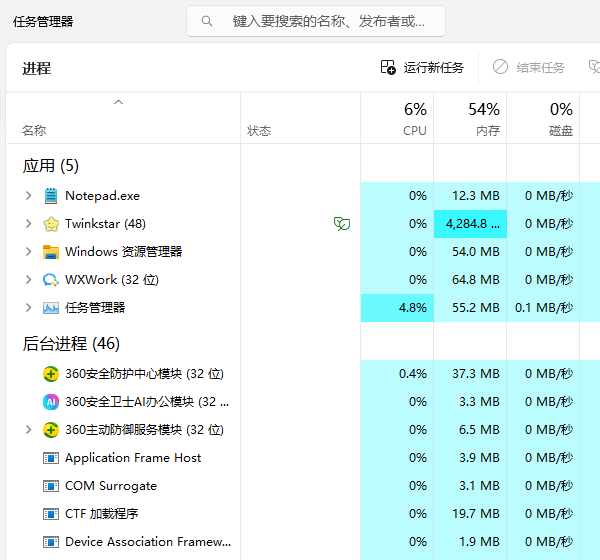
Task: Expand the Notepad.exe process group
Action: coord(28,196)
